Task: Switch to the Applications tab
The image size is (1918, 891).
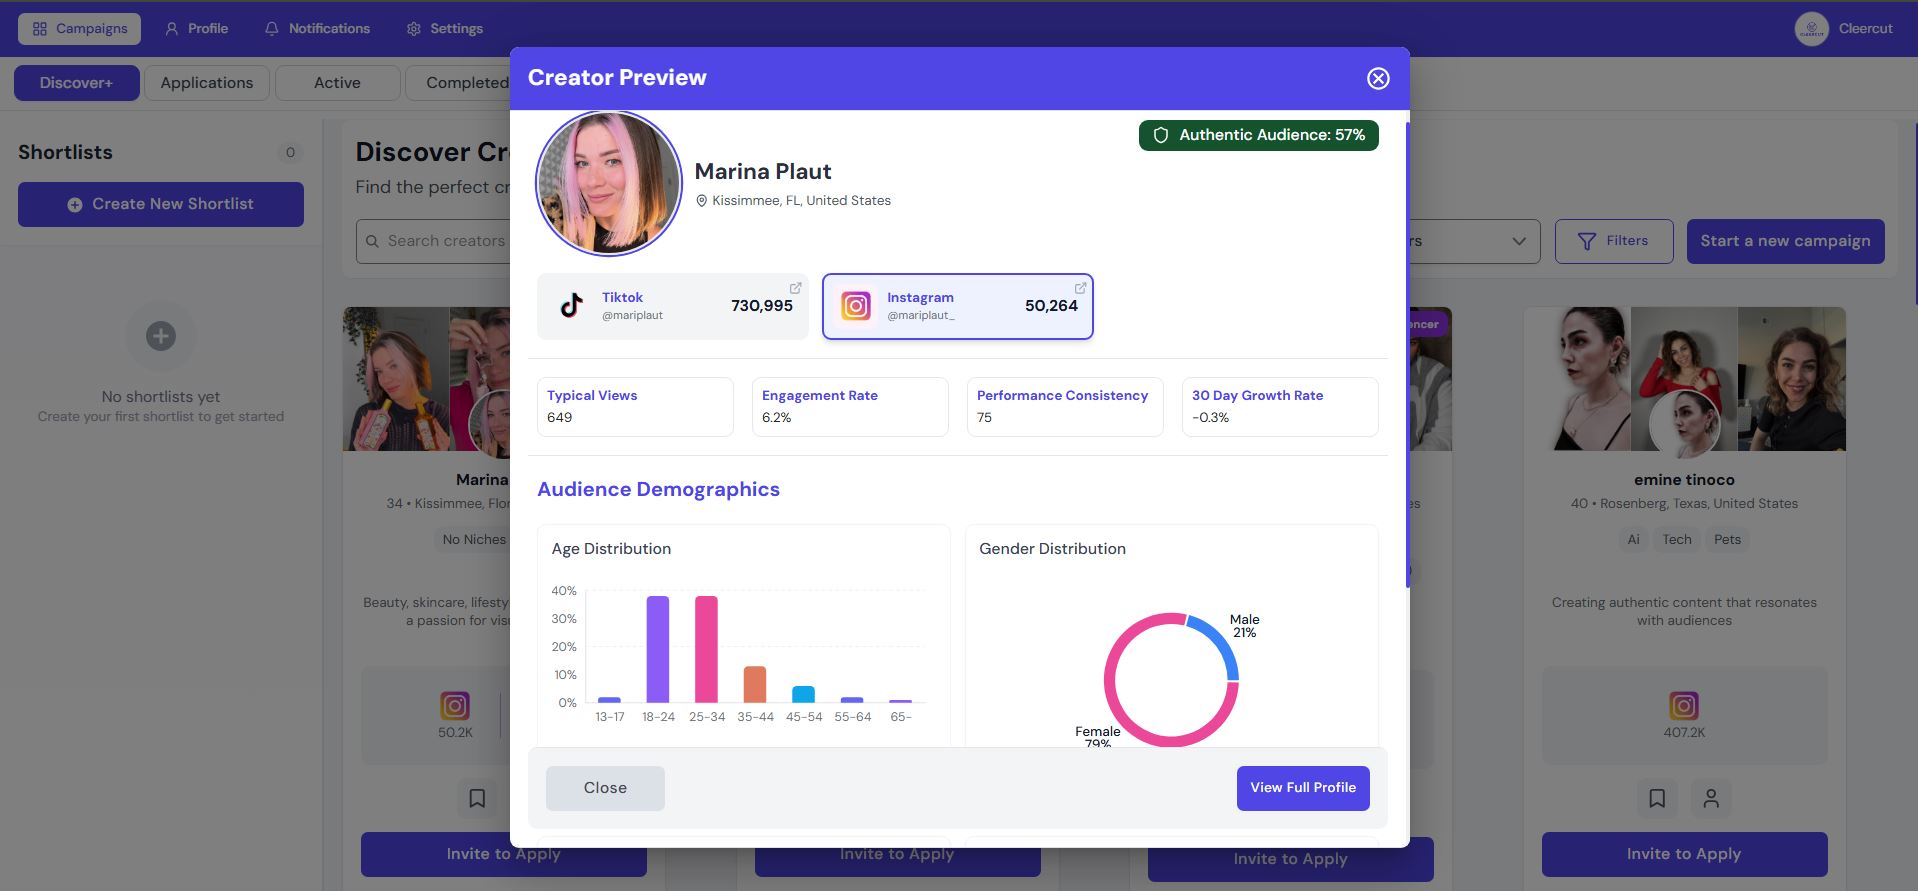Action: (x=207, y=83)
